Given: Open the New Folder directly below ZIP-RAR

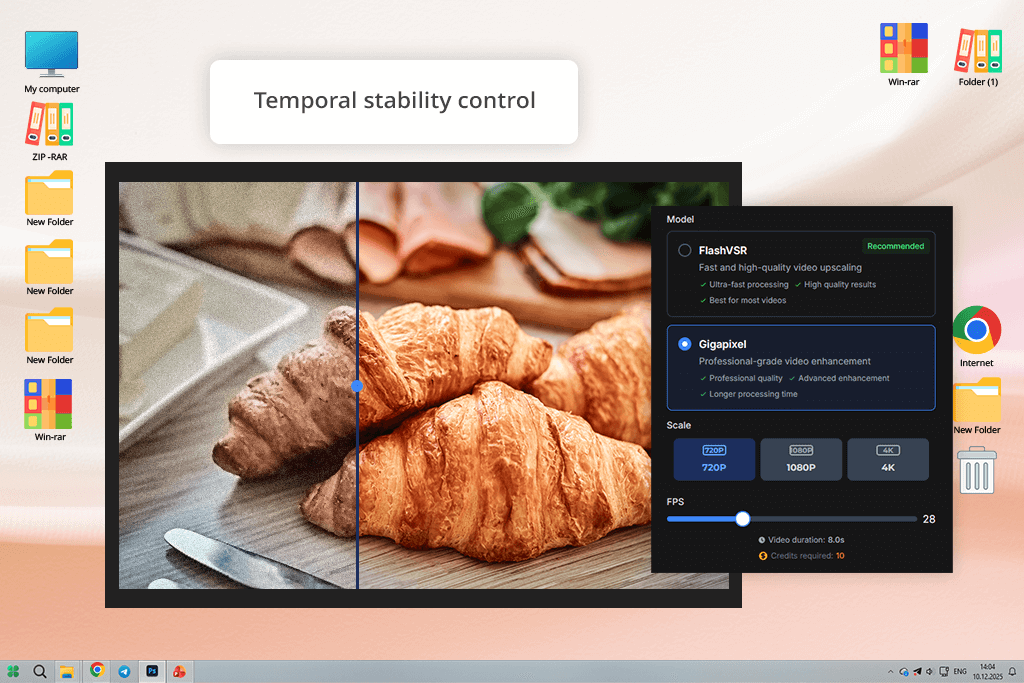Looking at the screenshot, I should (x=50, y=199).
